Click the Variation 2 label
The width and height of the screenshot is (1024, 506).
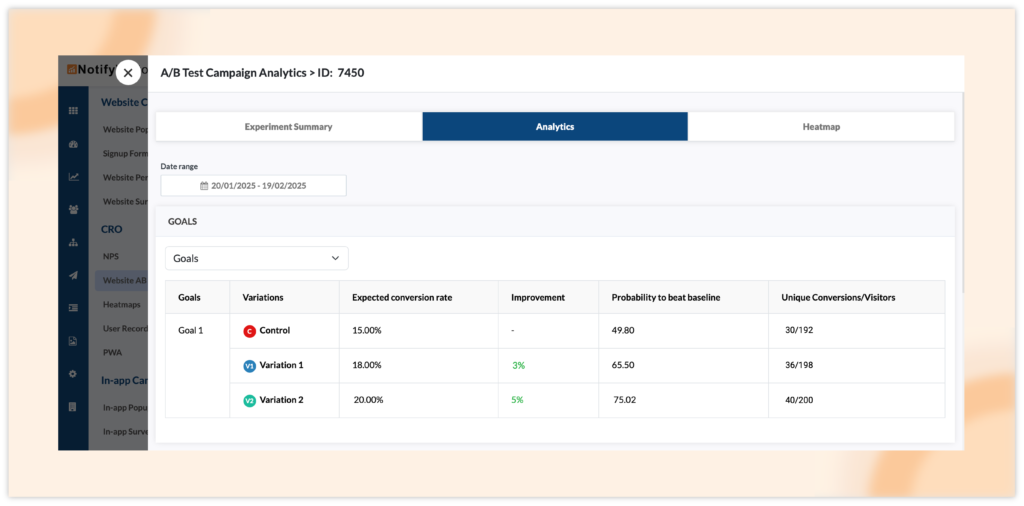coord(281,400)
